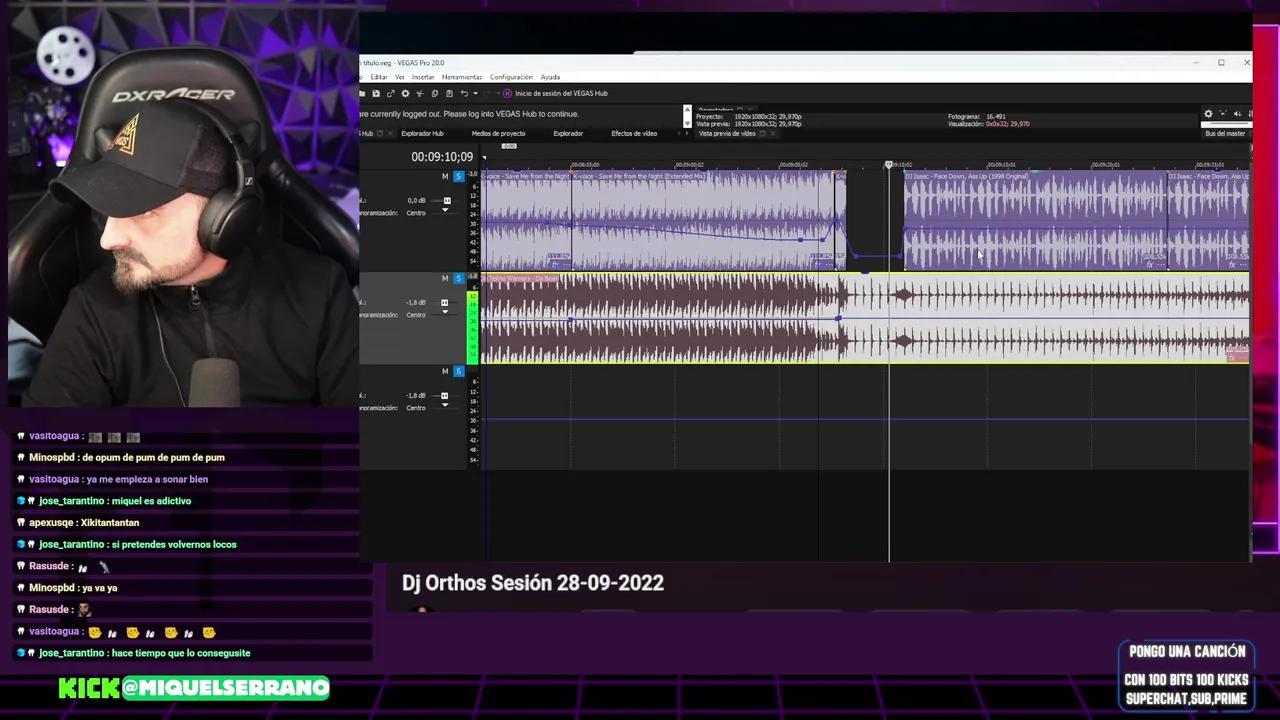Image resolution: width=1280 pixels, height=720 pixels.
Task: Click the Paste clipboard icon
Action: tap(449, 93)
